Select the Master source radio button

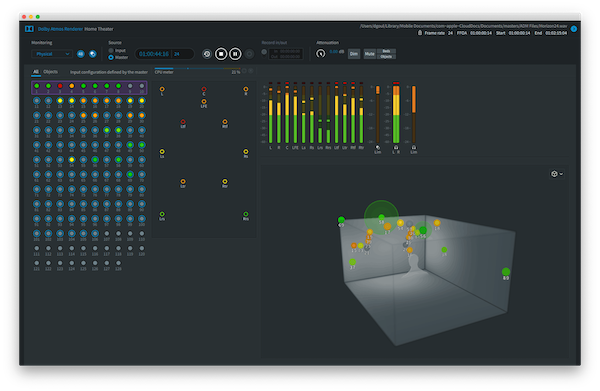111,57
